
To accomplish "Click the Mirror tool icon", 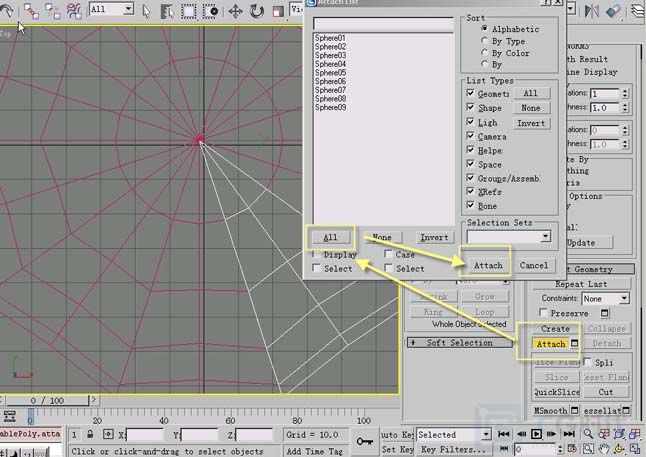I will pyautogui.click(x=592, y=11).
